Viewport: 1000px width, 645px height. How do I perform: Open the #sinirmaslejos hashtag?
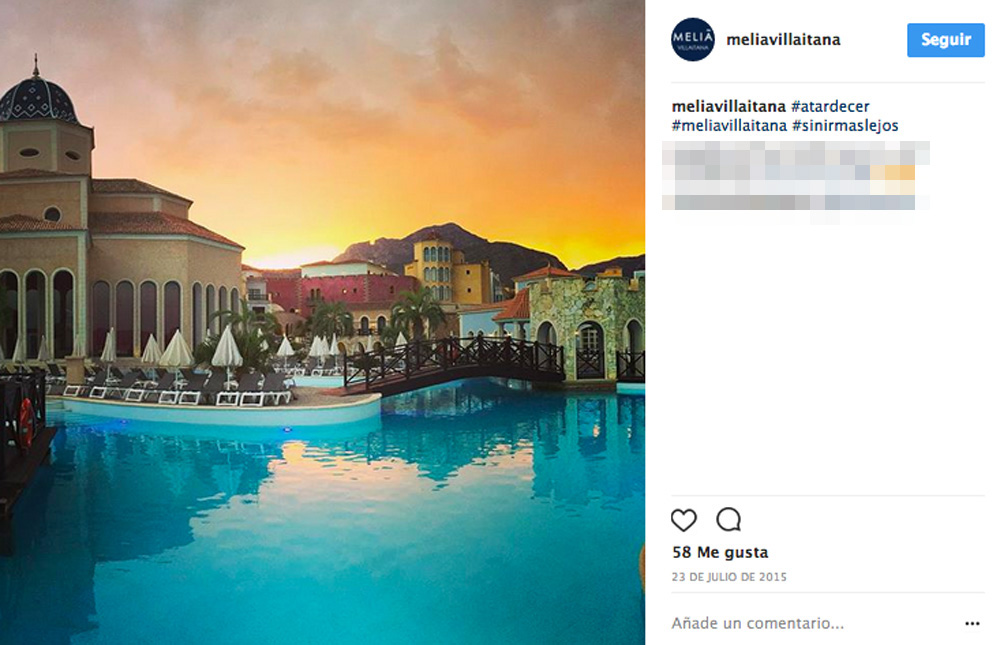tap(845, 126)
